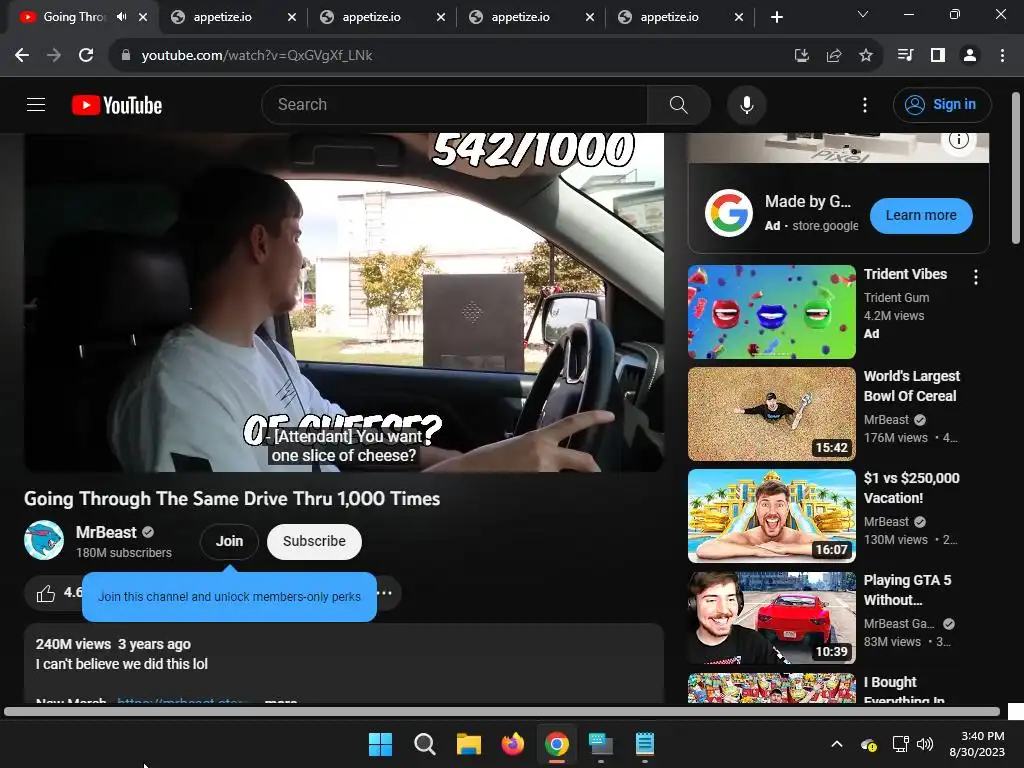
Task: Show hidden system tray icons
Action: [x=837, y=744]
